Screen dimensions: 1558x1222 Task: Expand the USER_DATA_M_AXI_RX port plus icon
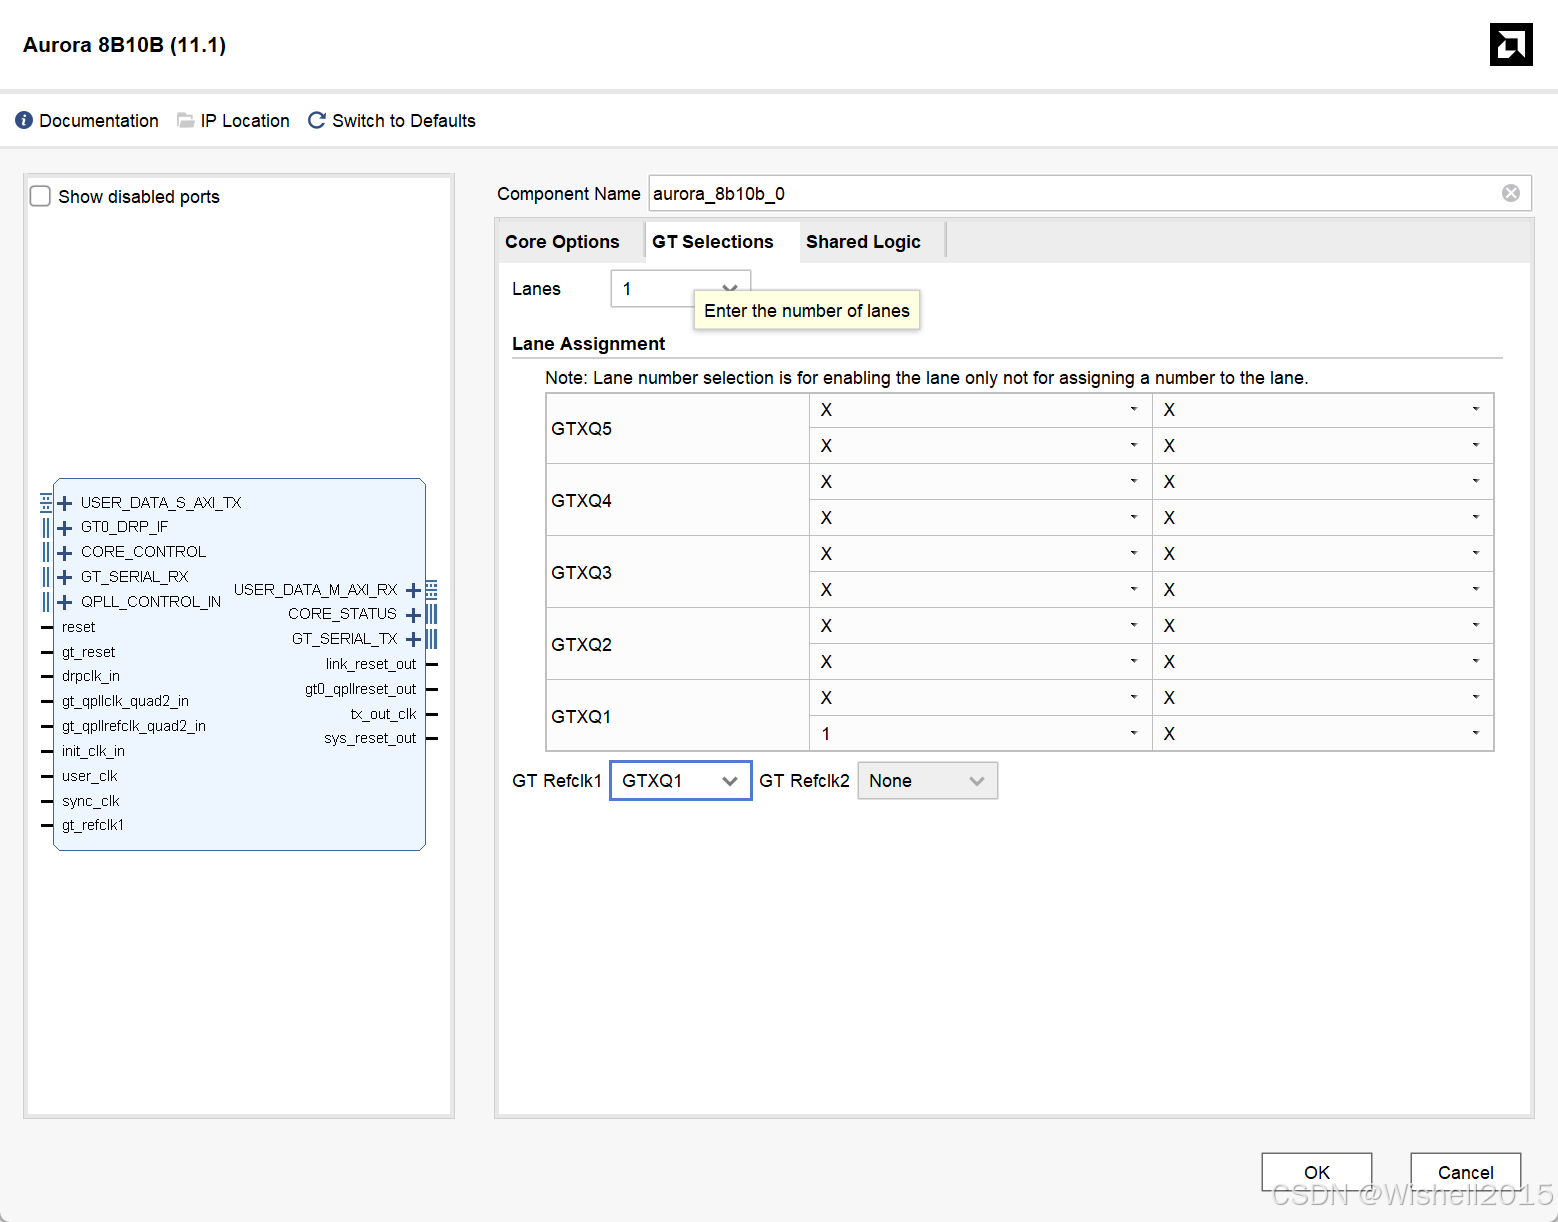(x=413, y=590)
